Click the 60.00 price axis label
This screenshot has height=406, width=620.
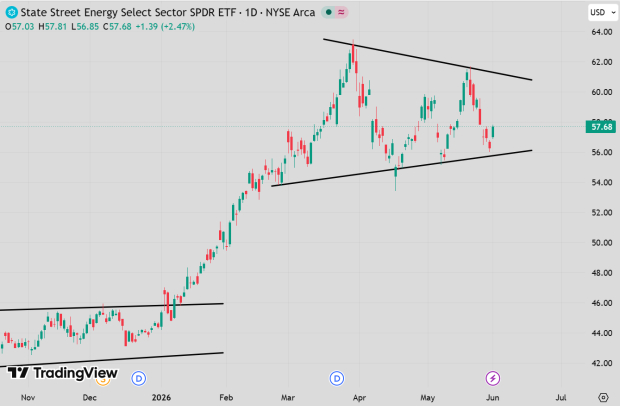pos(601,92)
